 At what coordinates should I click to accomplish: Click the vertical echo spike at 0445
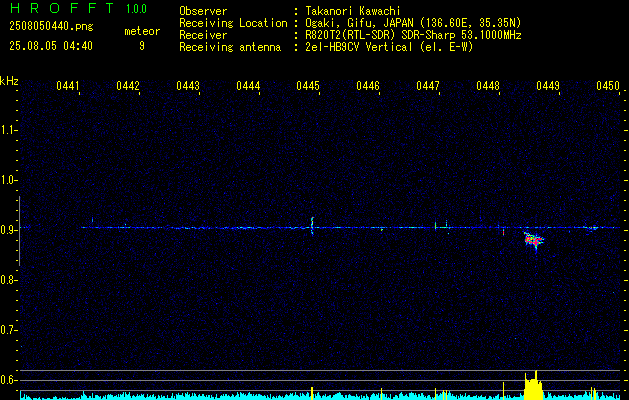[x=312, y=226]
